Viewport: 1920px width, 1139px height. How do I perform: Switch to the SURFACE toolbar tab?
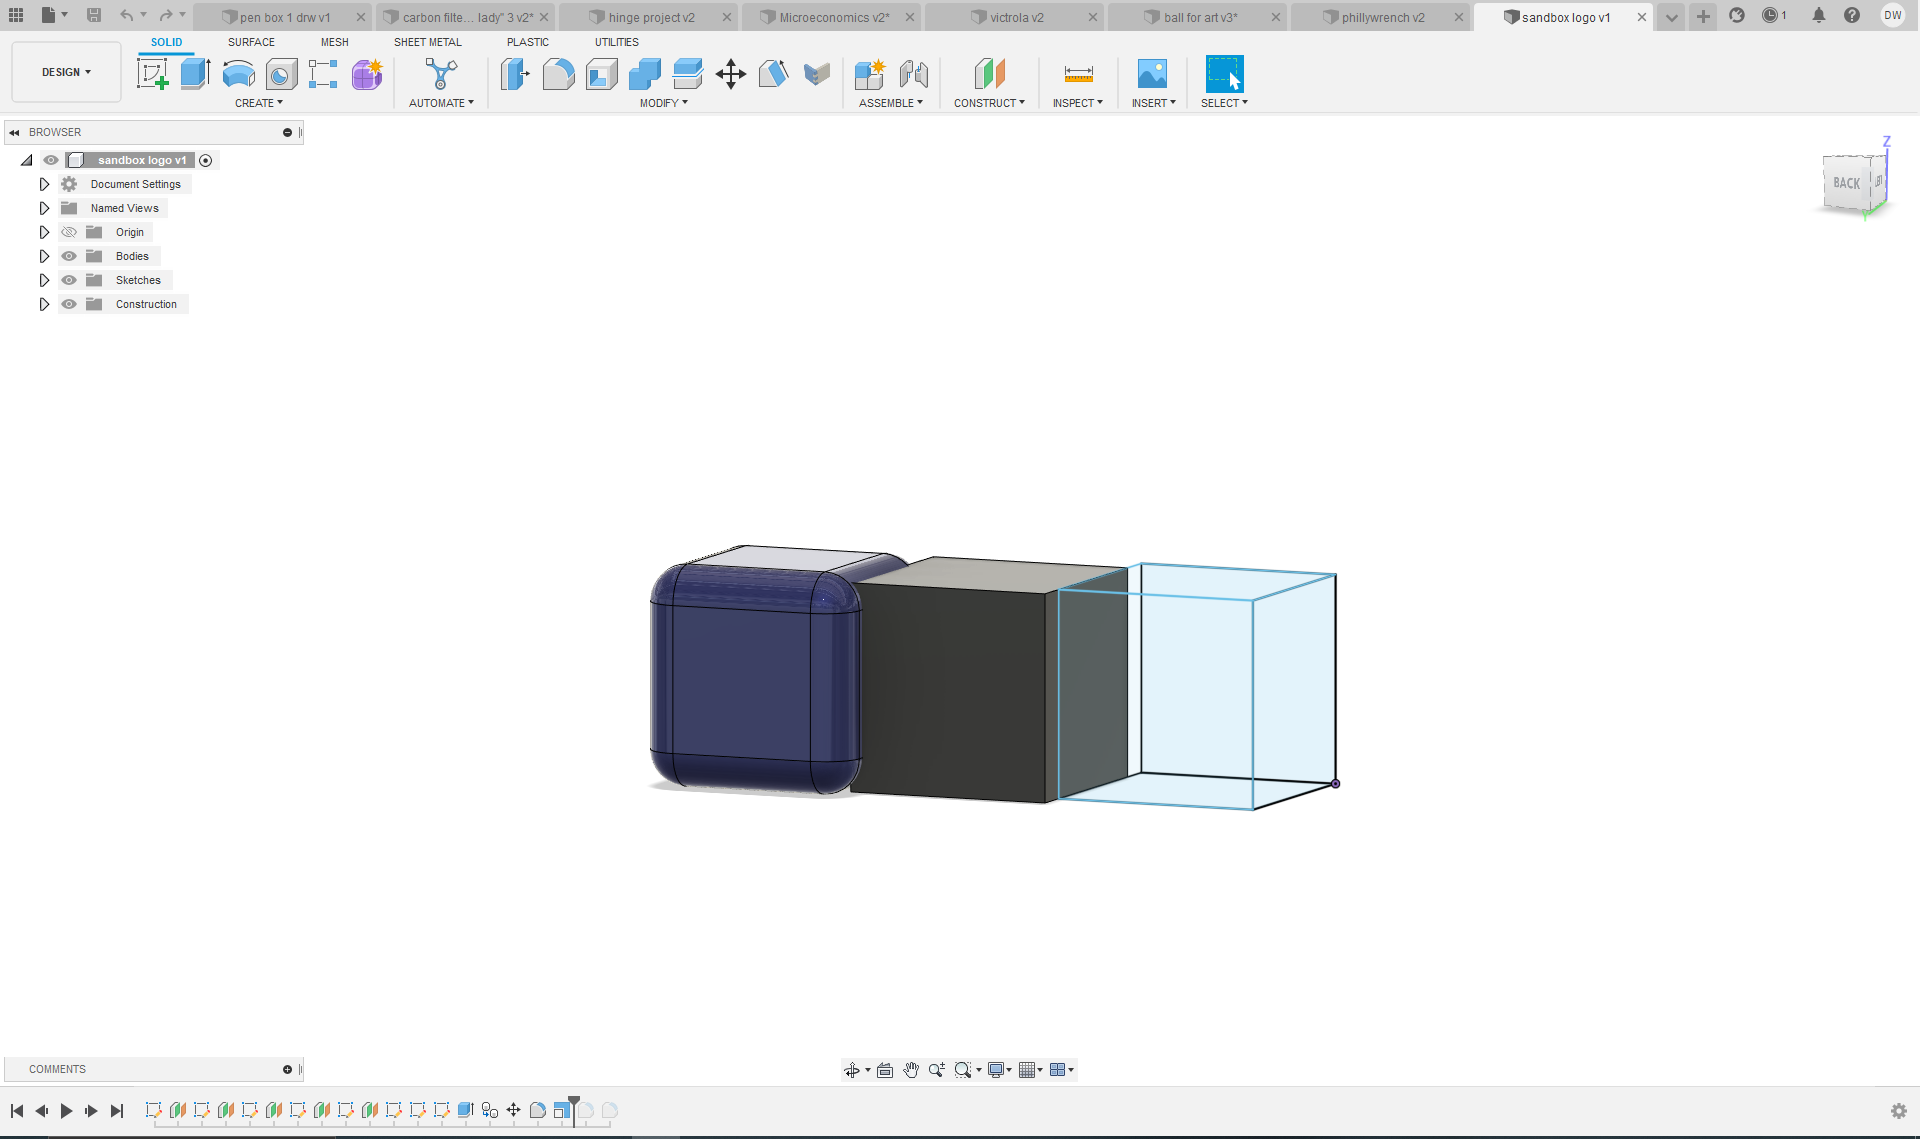tap(249, 42)
